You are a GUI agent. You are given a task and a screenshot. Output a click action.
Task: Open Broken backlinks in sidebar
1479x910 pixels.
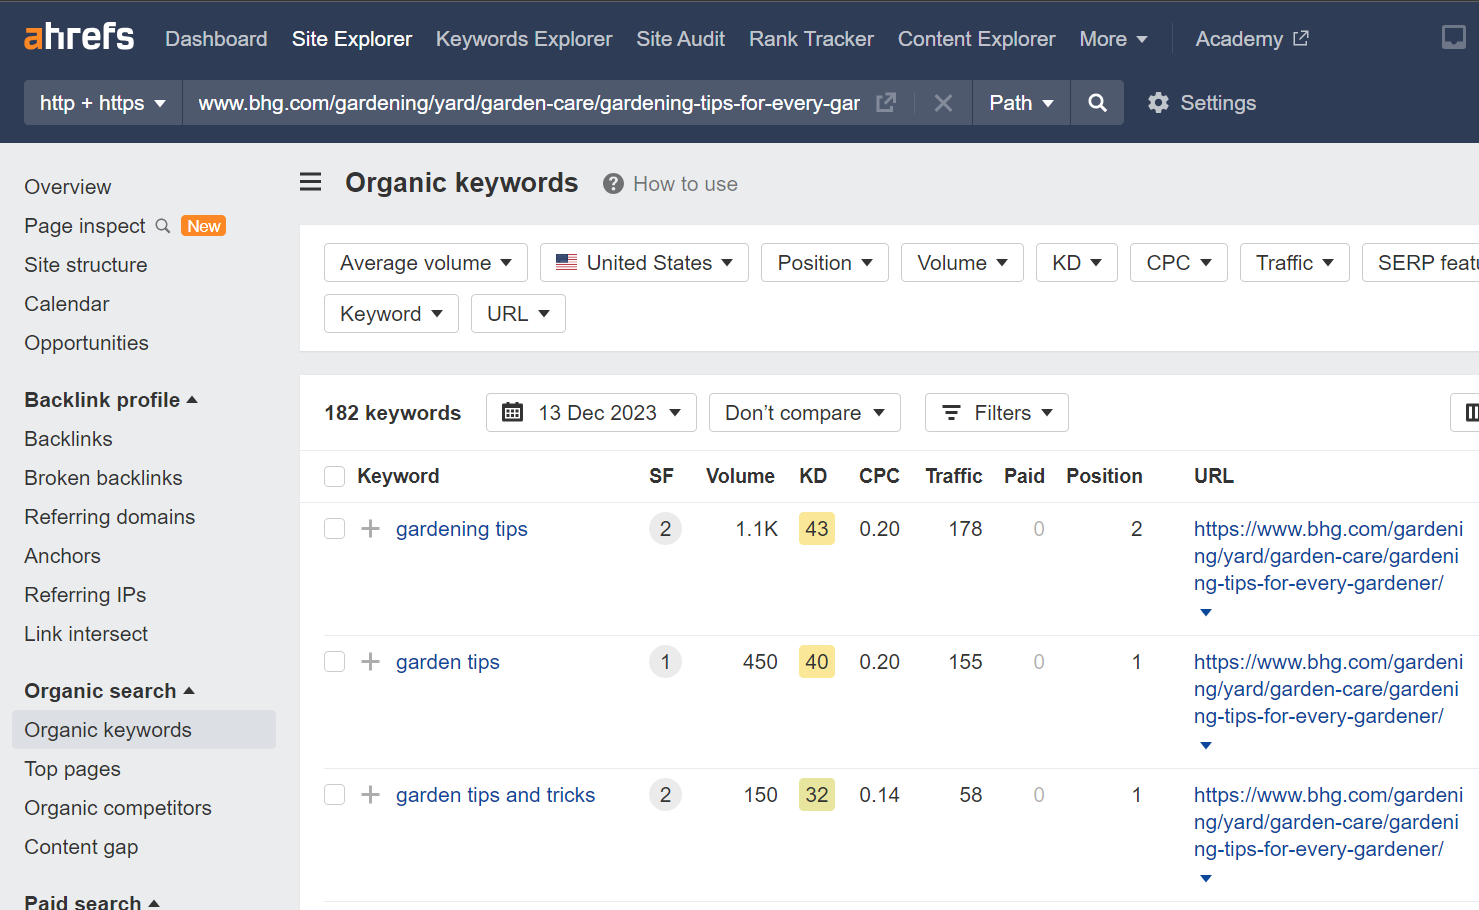[x=103, y=478]
